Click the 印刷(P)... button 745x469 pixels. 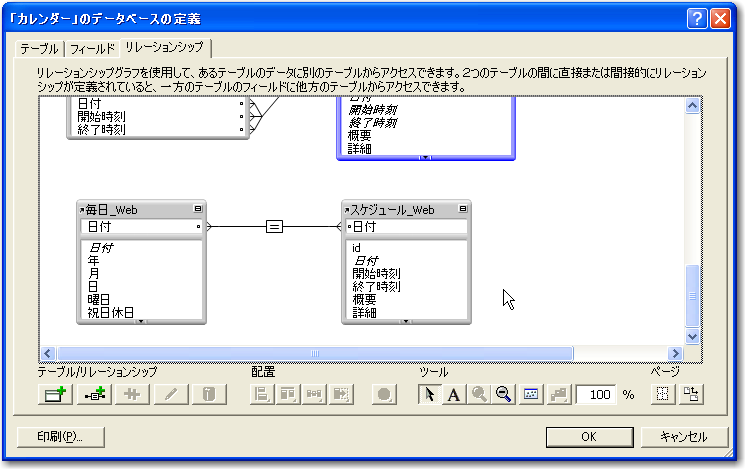(x=62, y=437)
